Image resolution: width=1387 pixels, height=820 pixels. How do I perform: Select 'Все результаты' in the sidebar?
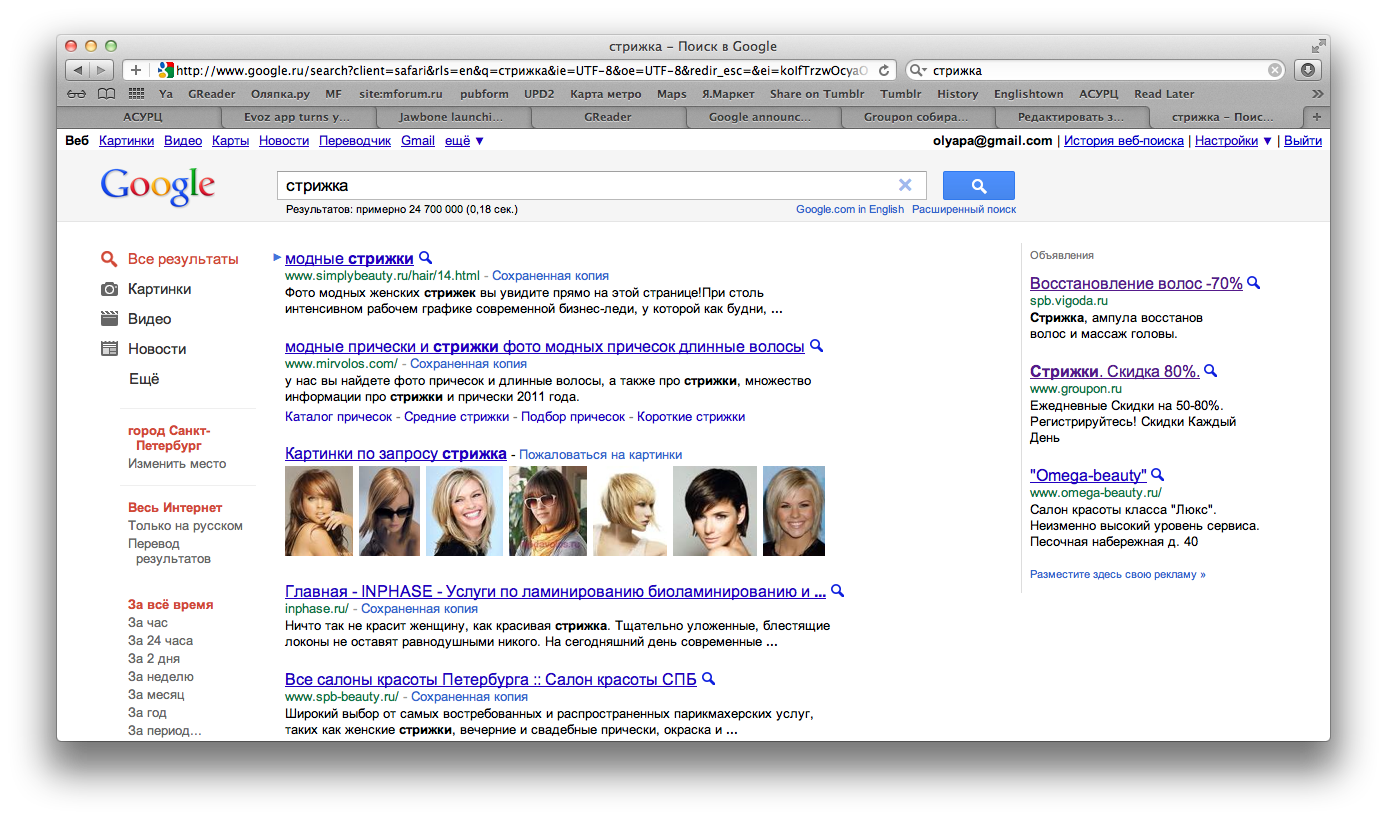183,259
